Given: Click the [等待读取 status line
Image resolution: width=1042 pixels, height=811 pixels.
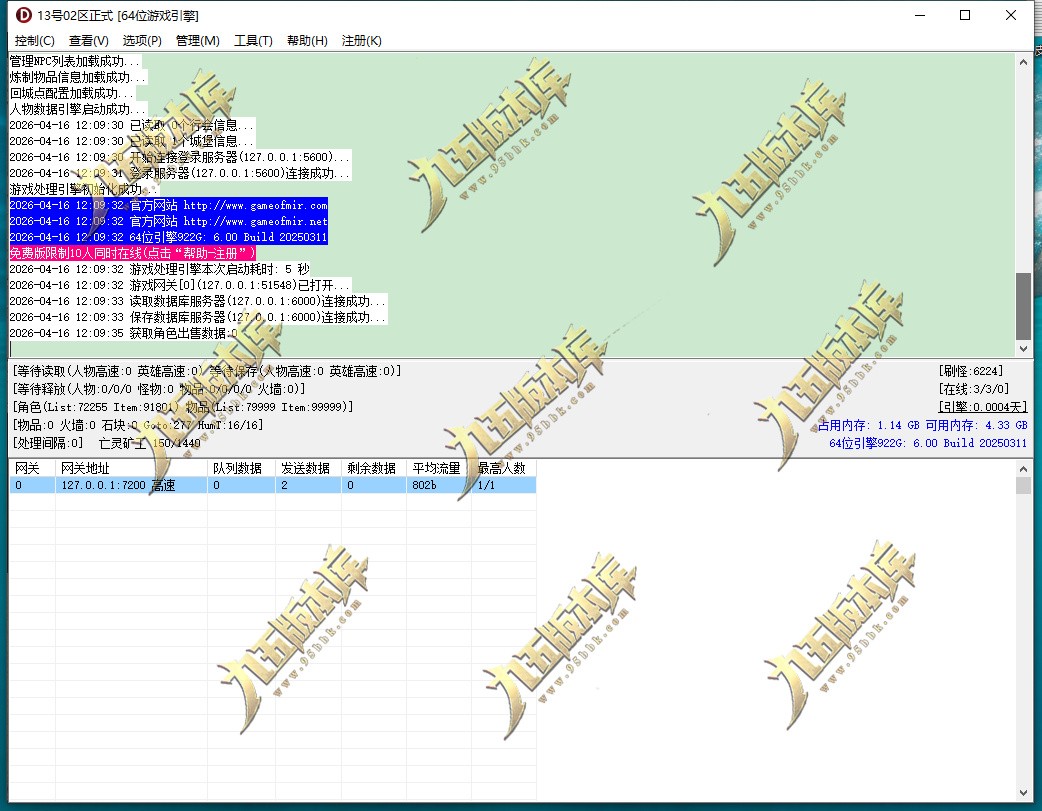Looking at the screenshot, I should coord(207,371).
